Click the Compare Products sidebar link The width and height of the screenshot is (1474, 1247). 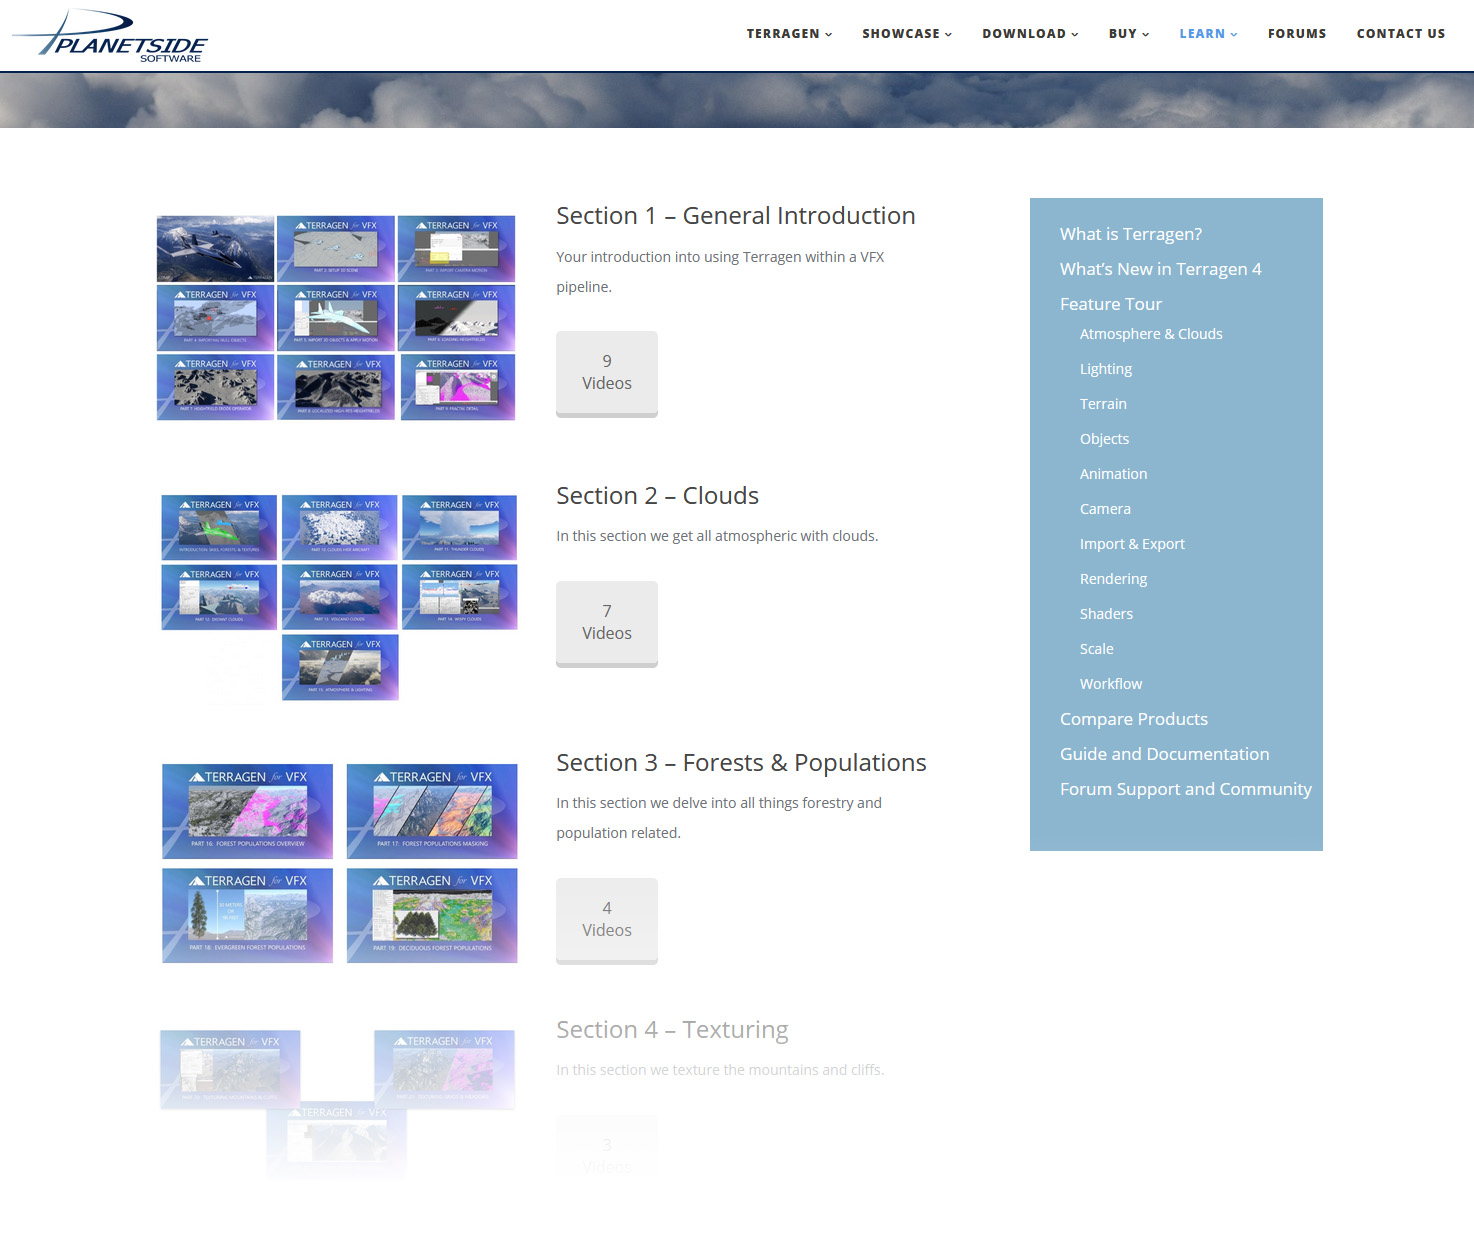pos(1133,719)
